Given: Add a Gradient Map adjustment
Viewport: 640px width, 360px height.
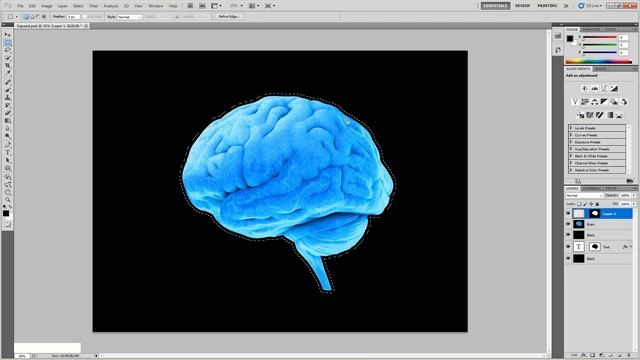Looking at the screenshot, I should pyautogui.click(x=610, y=115).
